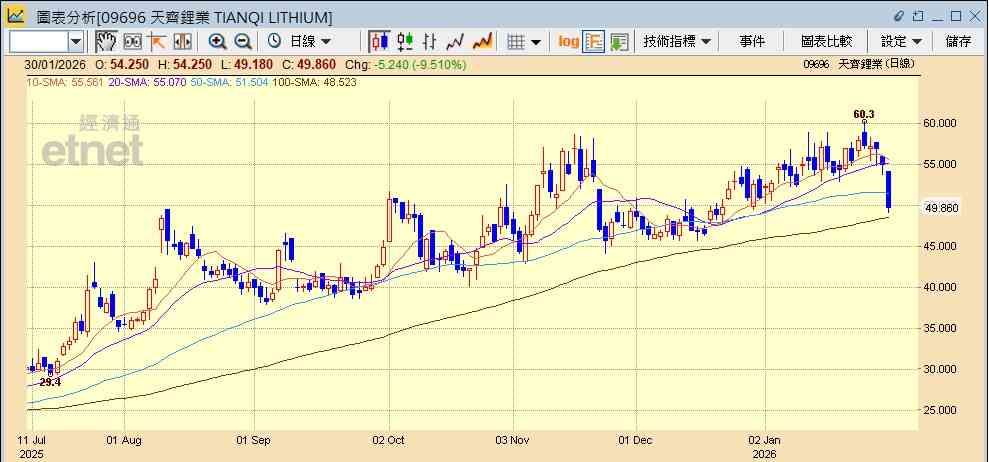
Task: Click the detach window icon in title bar
Action: point(918,16)
